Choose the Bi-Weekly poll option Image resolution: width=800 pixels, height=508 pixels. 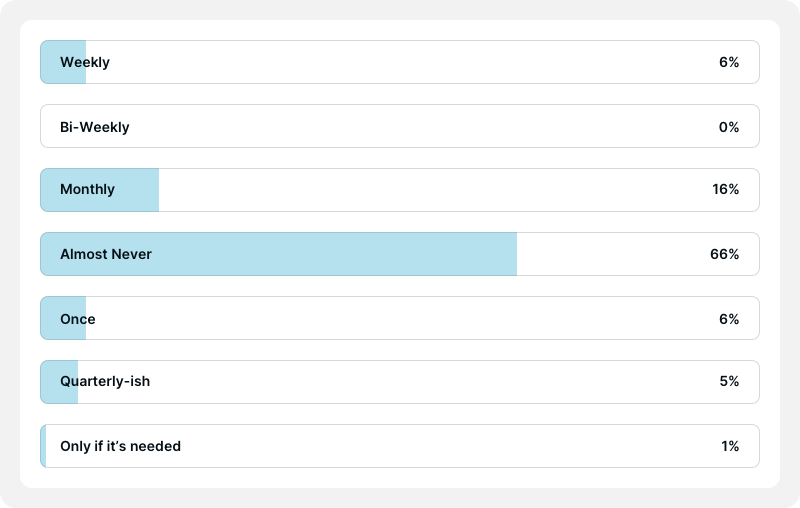point(399,126)
